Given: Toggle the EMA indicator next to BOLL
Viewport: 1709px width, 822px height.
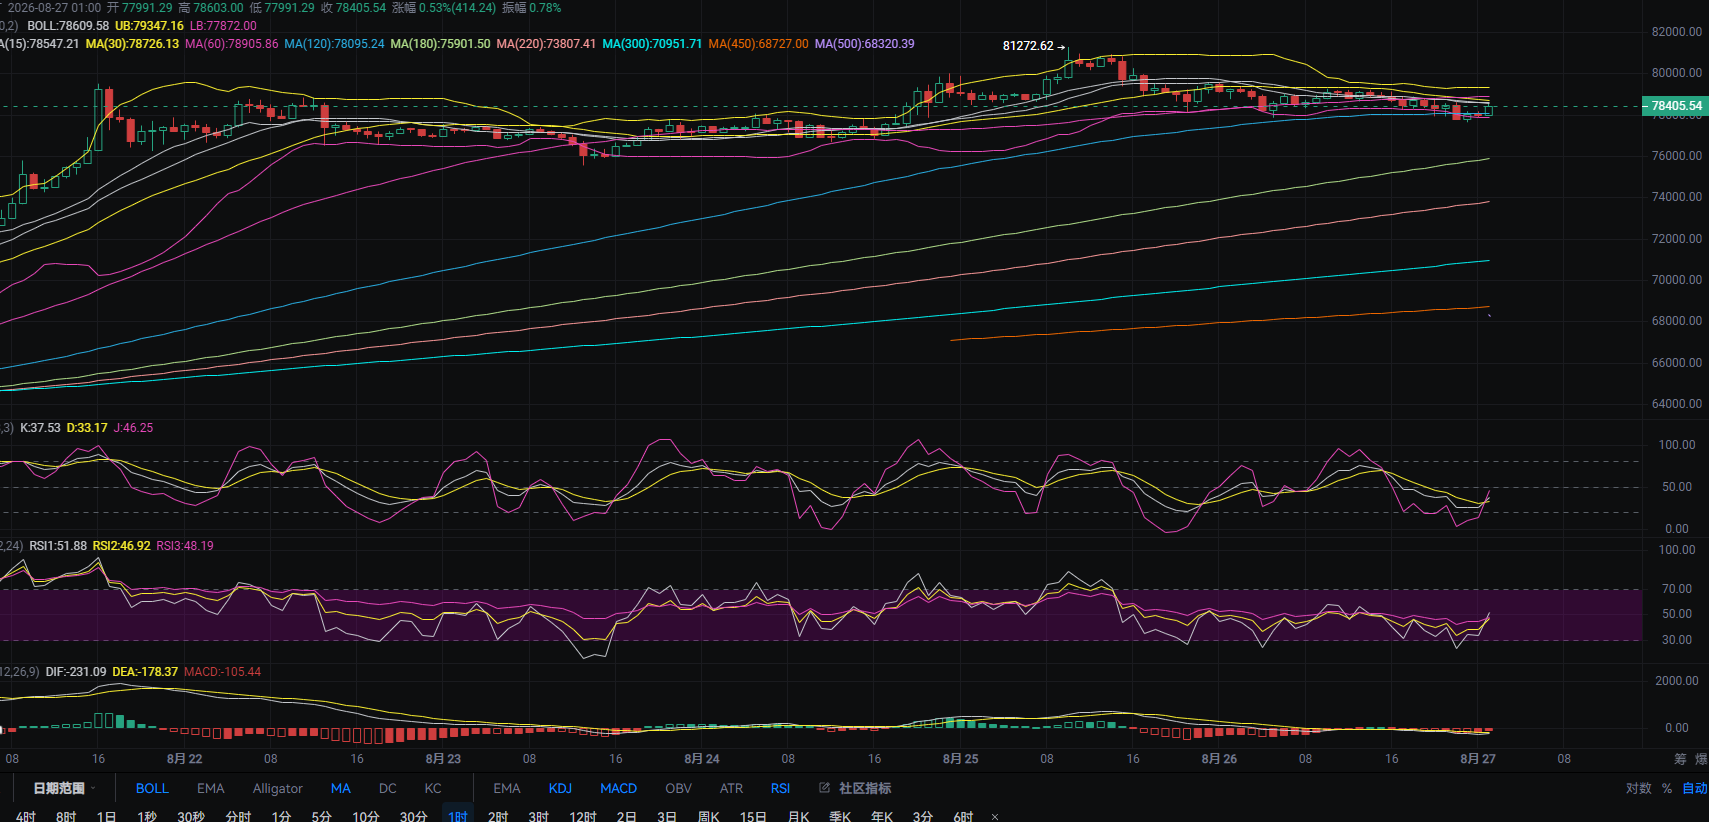Looking at the screenshot, I should tap(210, 788).
